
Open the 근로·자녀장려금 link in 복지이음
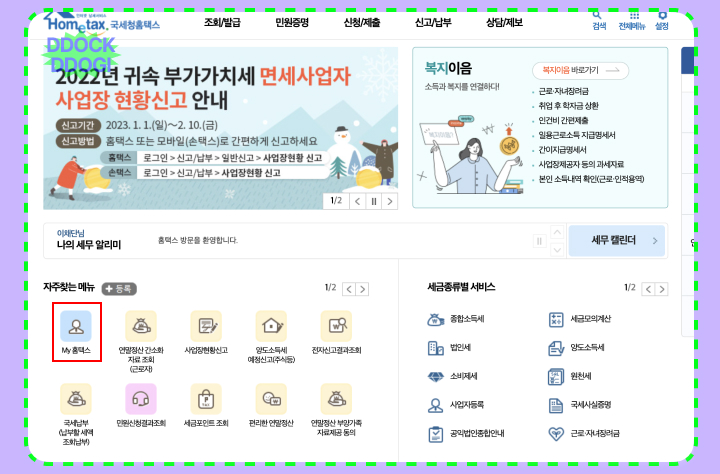[563, 91]
